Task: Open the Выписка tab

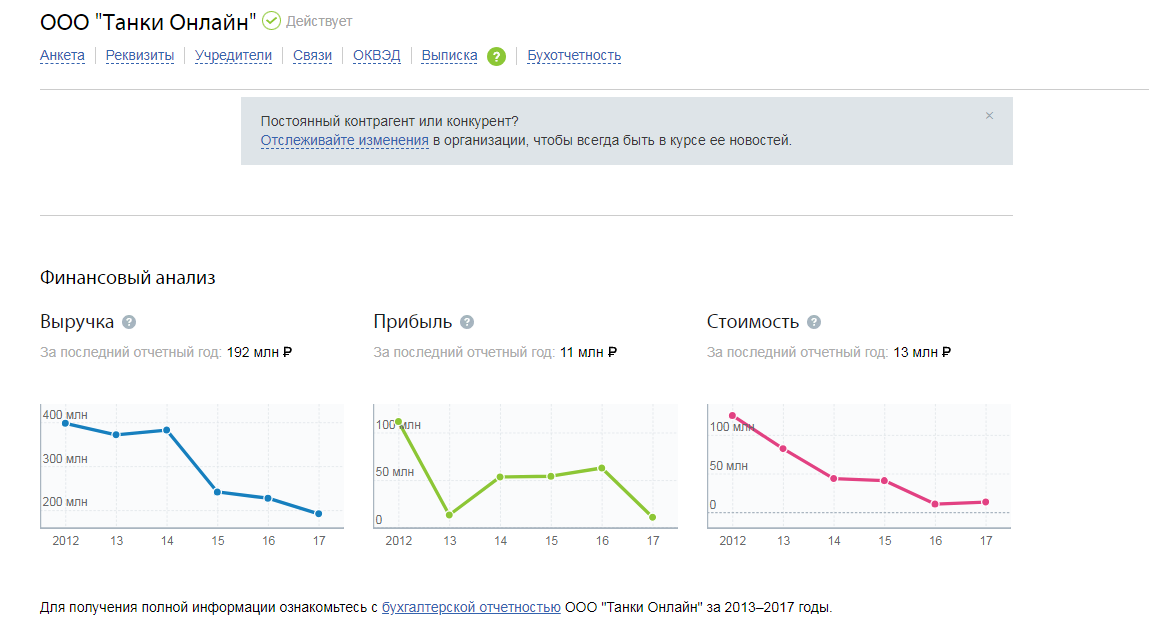Action: coord(449,56)
